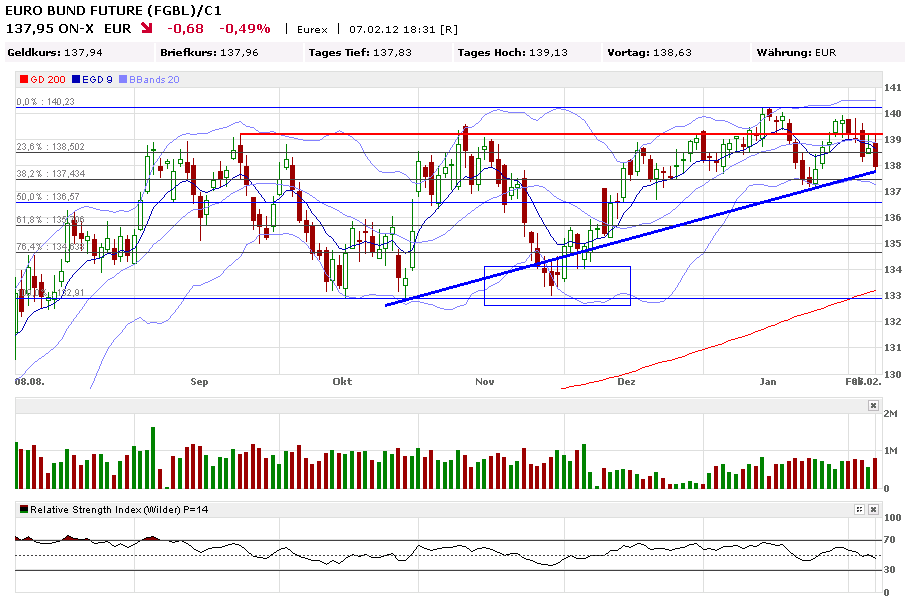The width and height of the screenshot is (912, 598).
Task: Click the Eurex exchange label
Action: [312, 29]
